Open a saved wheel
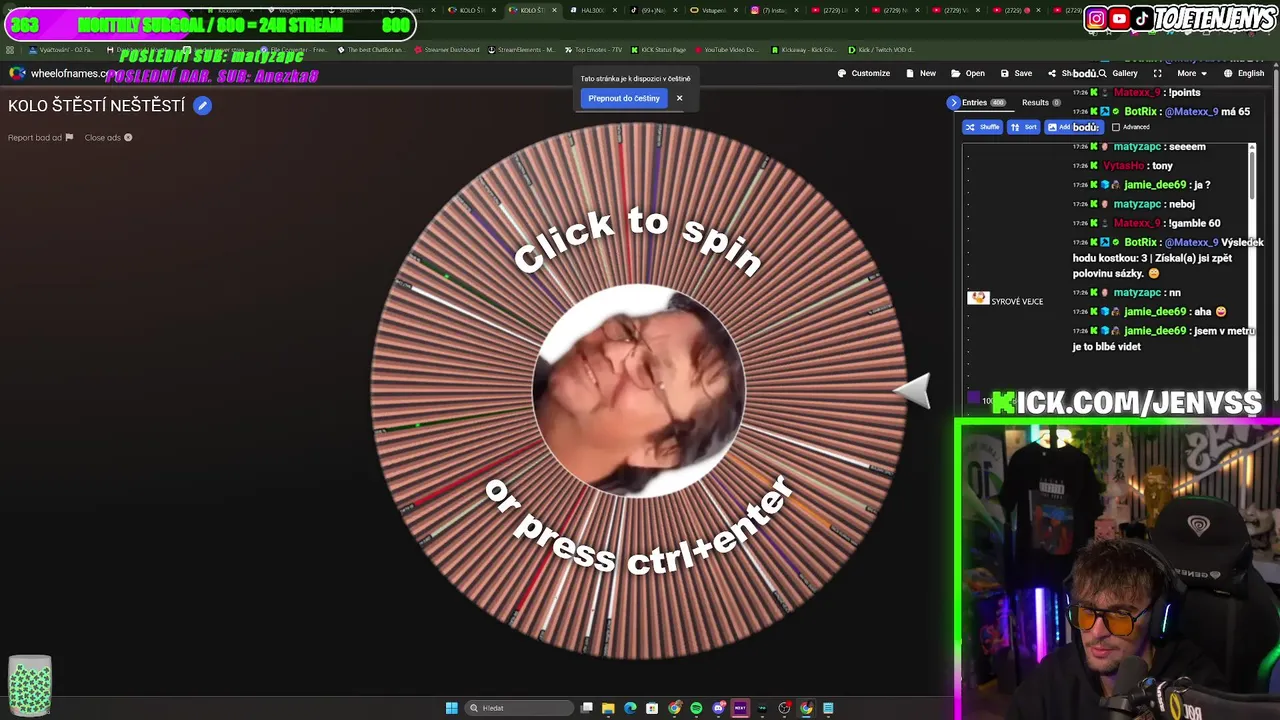The height and width of the screenshot is (720, 1280). click(x=967, y=73)
